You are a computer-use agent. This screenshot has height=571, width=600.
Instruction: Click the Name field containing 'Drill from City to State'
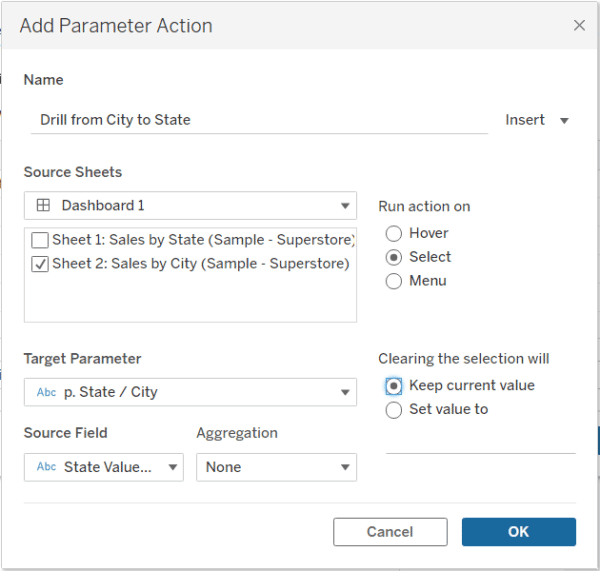pos(258,119)
